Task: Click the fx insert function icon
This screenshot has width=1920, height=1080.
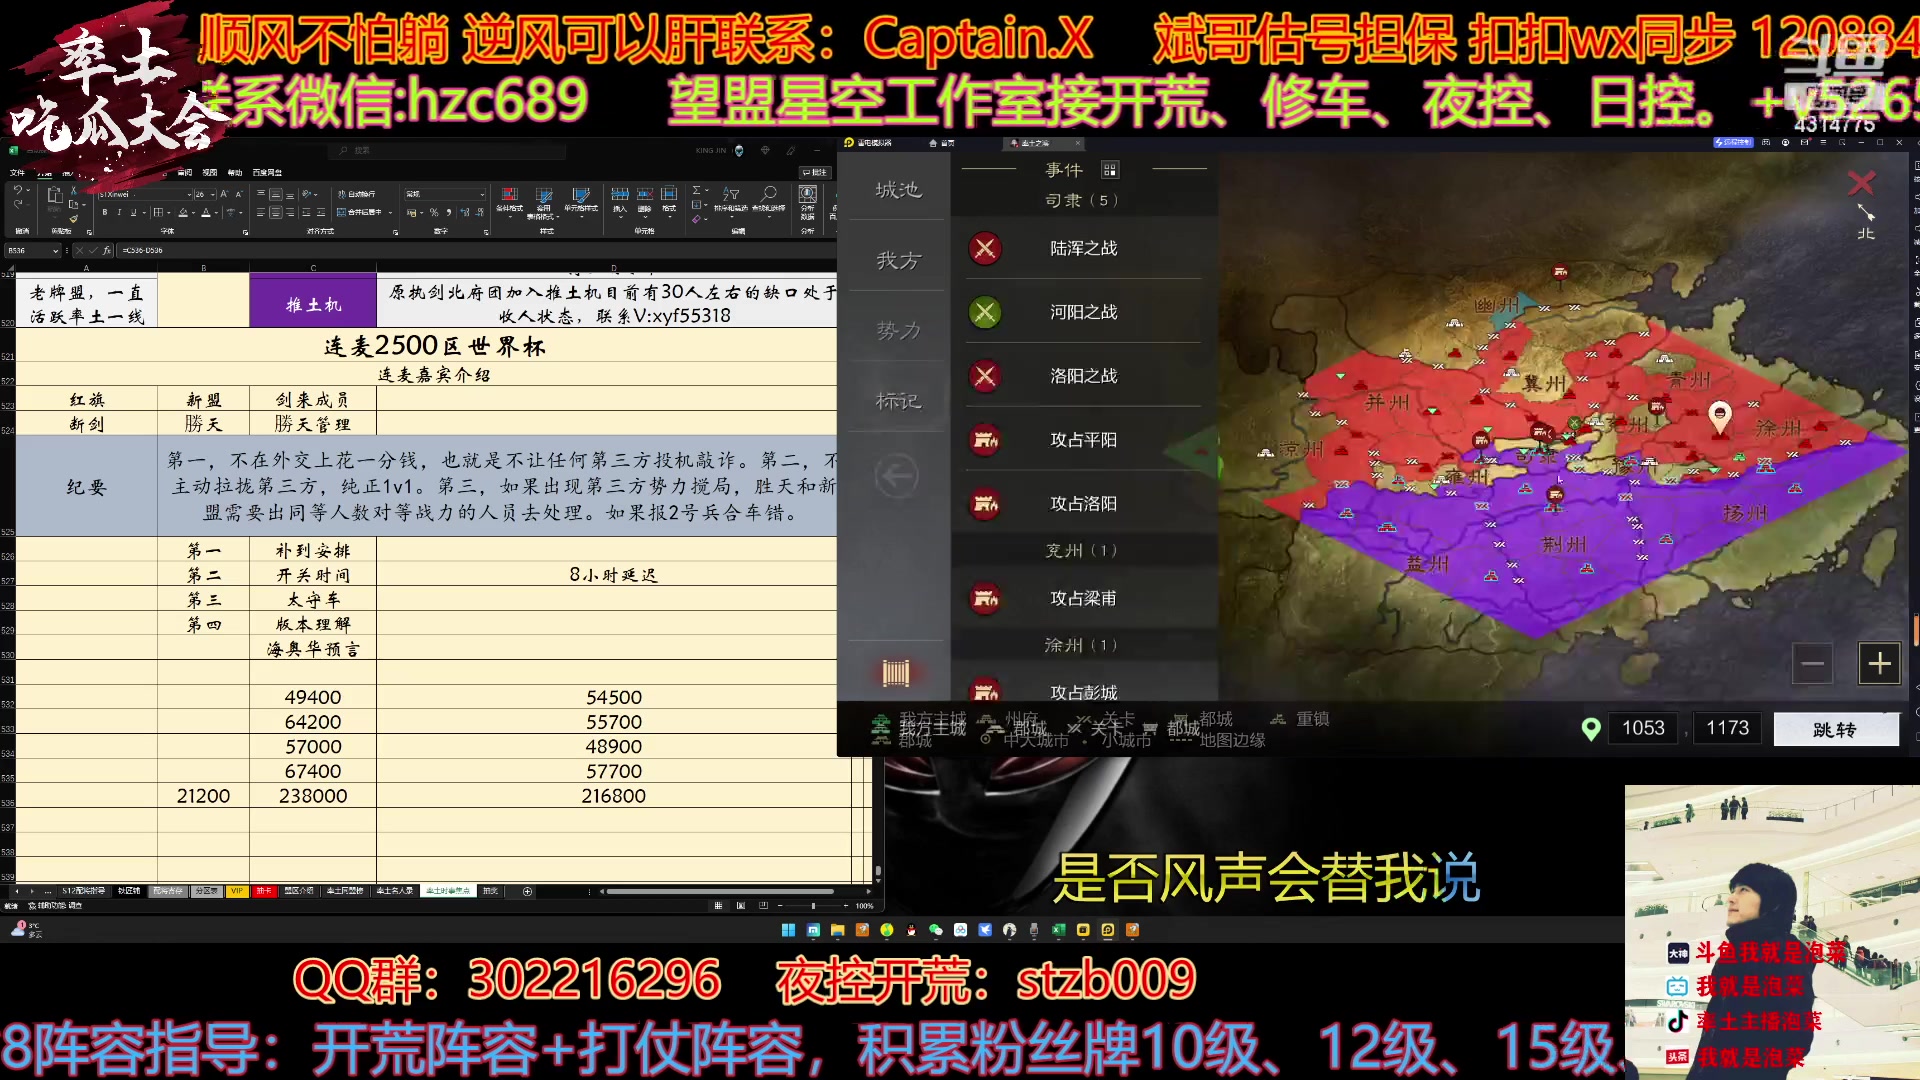Action: click(x=107, y=251)
